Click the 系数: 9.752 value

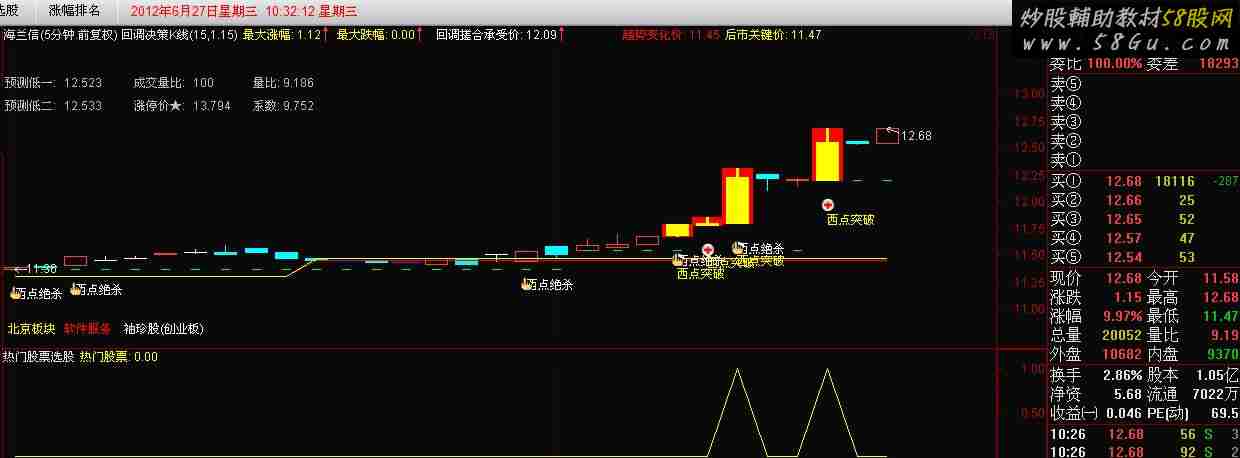click(283, 105)
